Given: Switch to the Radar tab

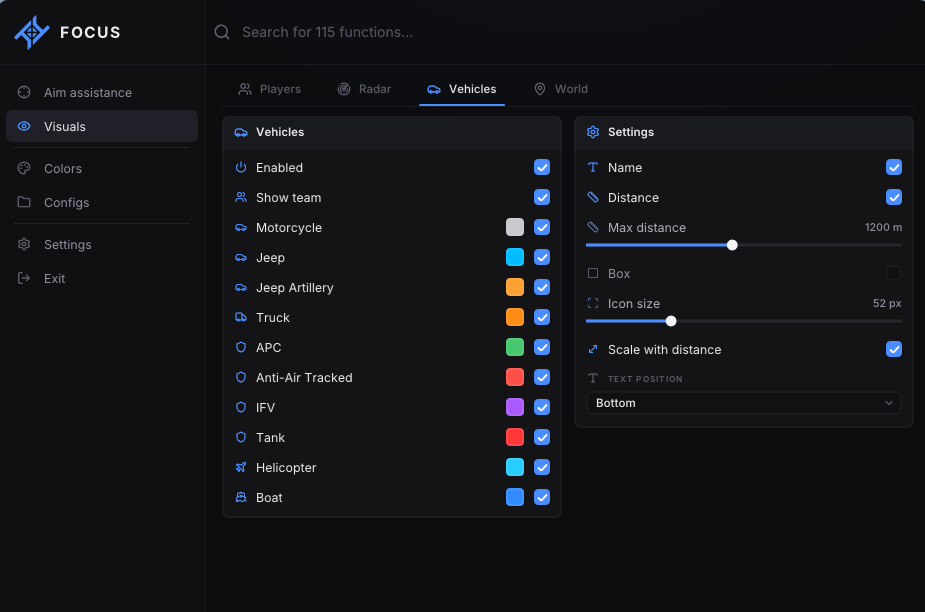Looking at the screenshot, I should [364, 89].
